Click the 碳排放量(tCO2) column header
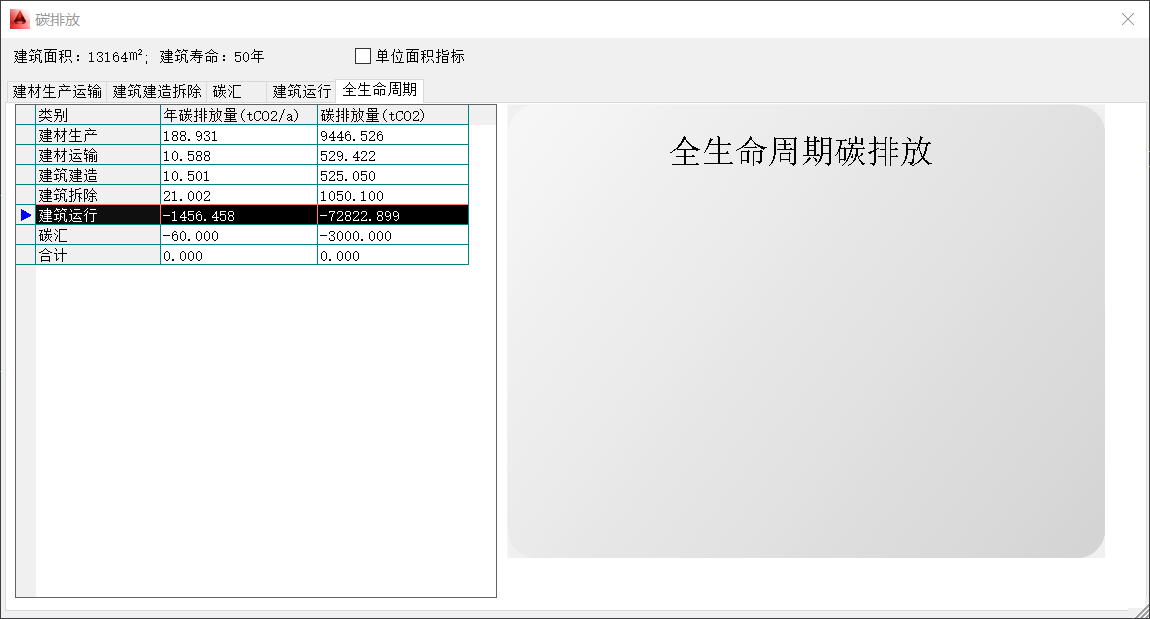The width and height of the screenshot is (1150, 619). point(392,115)
